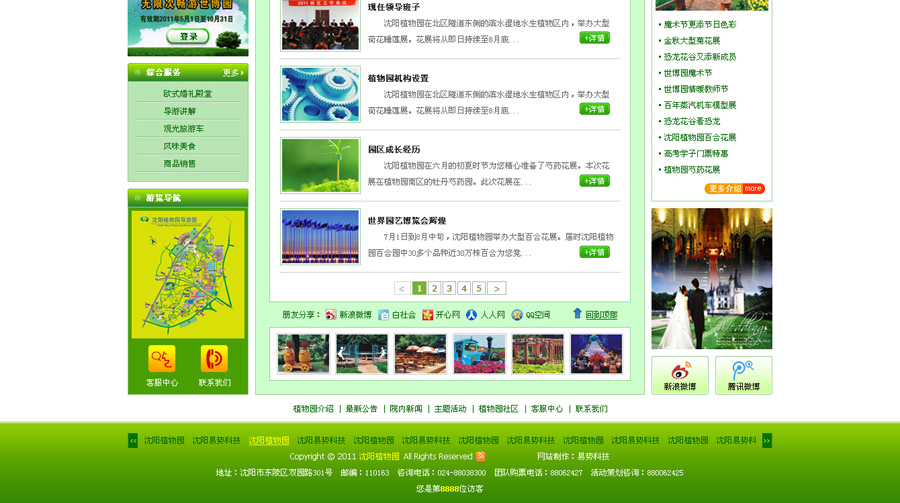Go to next page with > arrow

(x=496, y=288)
